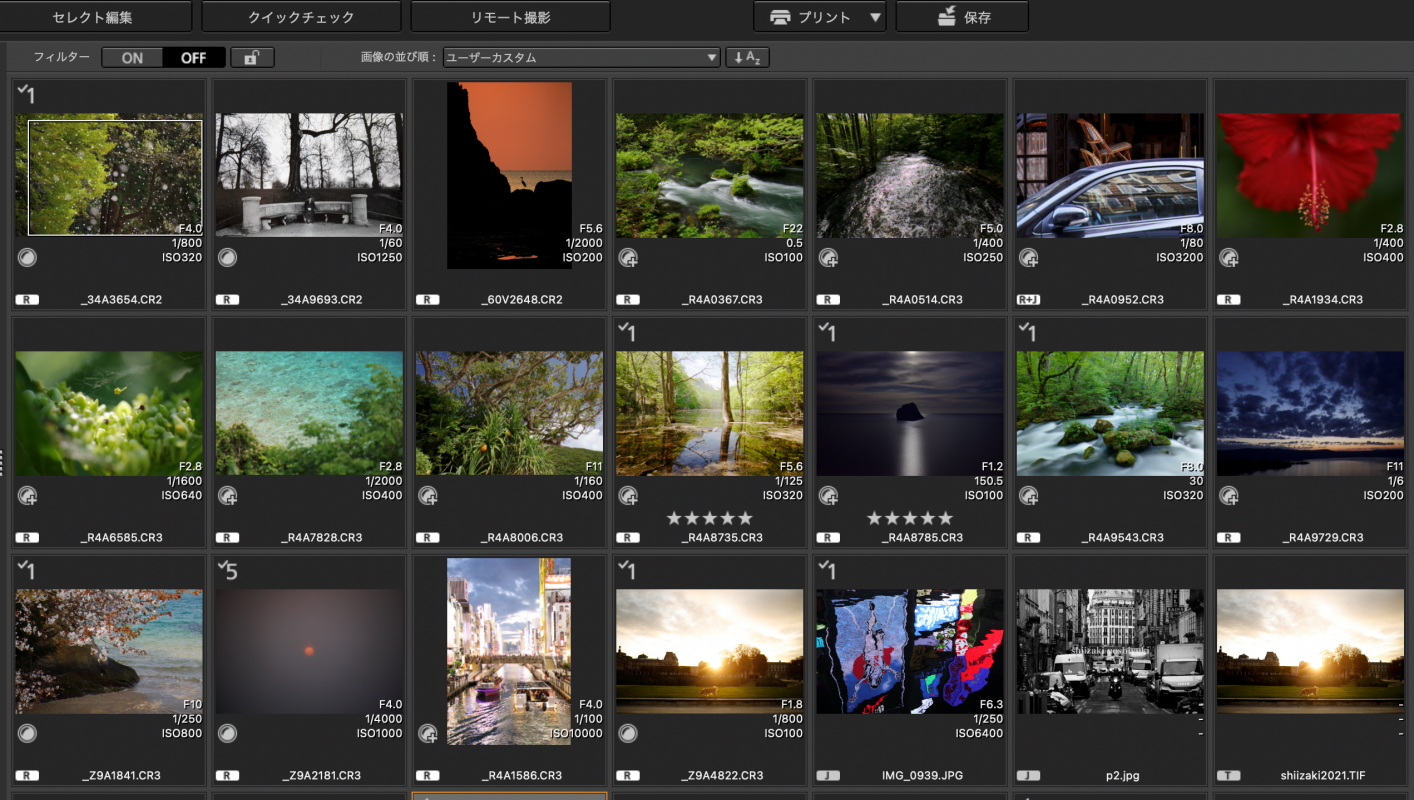Select the red hibiscus thumbnail _R4A1934.CR3
Image resolution: width=1414 pixels, height=800 pixels.
pyautogui.click(x=1308, y=175)
